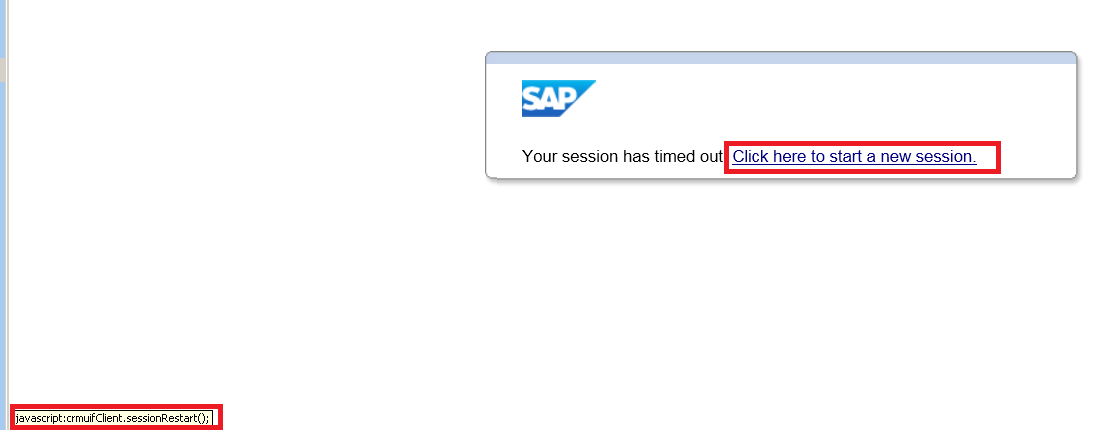Viewport: 1112px width, 430px height.
Task: Click the blue vertical strip at left edge
Action: [4, 248]
